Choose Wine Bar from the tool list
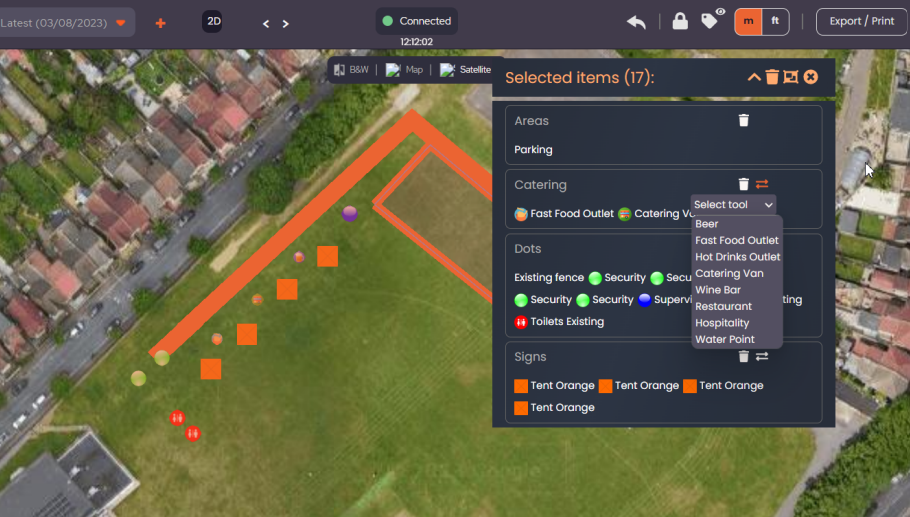 (x=717, y=290)
